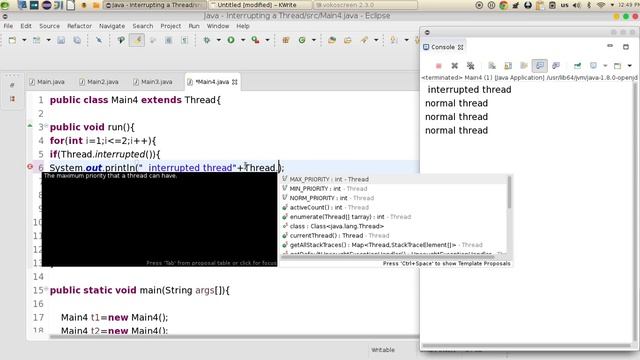Click Display Selected Console icon
Screen dimensions: 640x360
(x=593, y=66)
